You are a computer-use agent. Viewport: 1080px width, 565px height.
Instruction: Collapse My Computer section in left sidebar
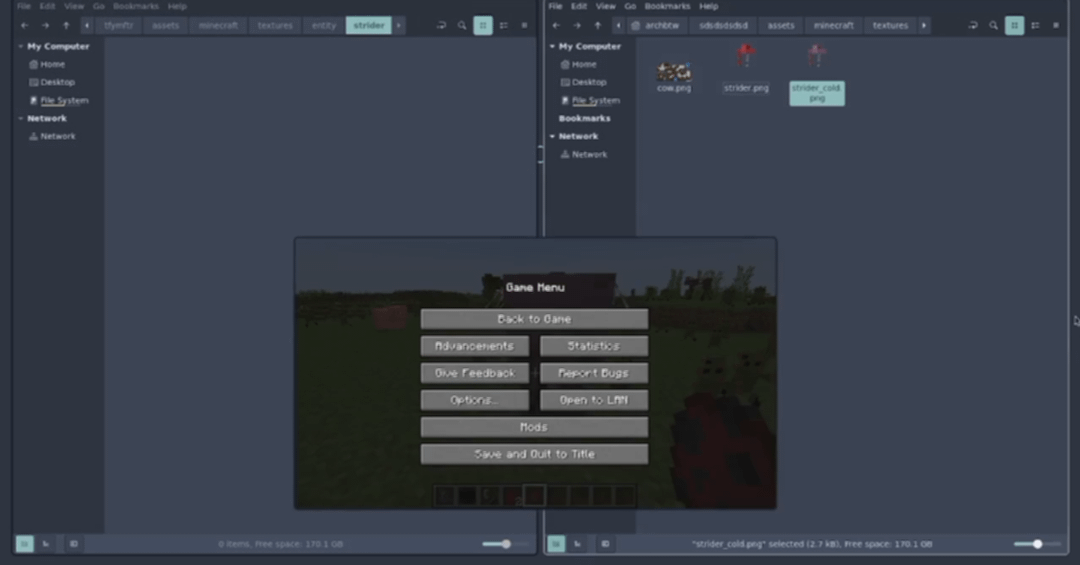tap(20, 46)
